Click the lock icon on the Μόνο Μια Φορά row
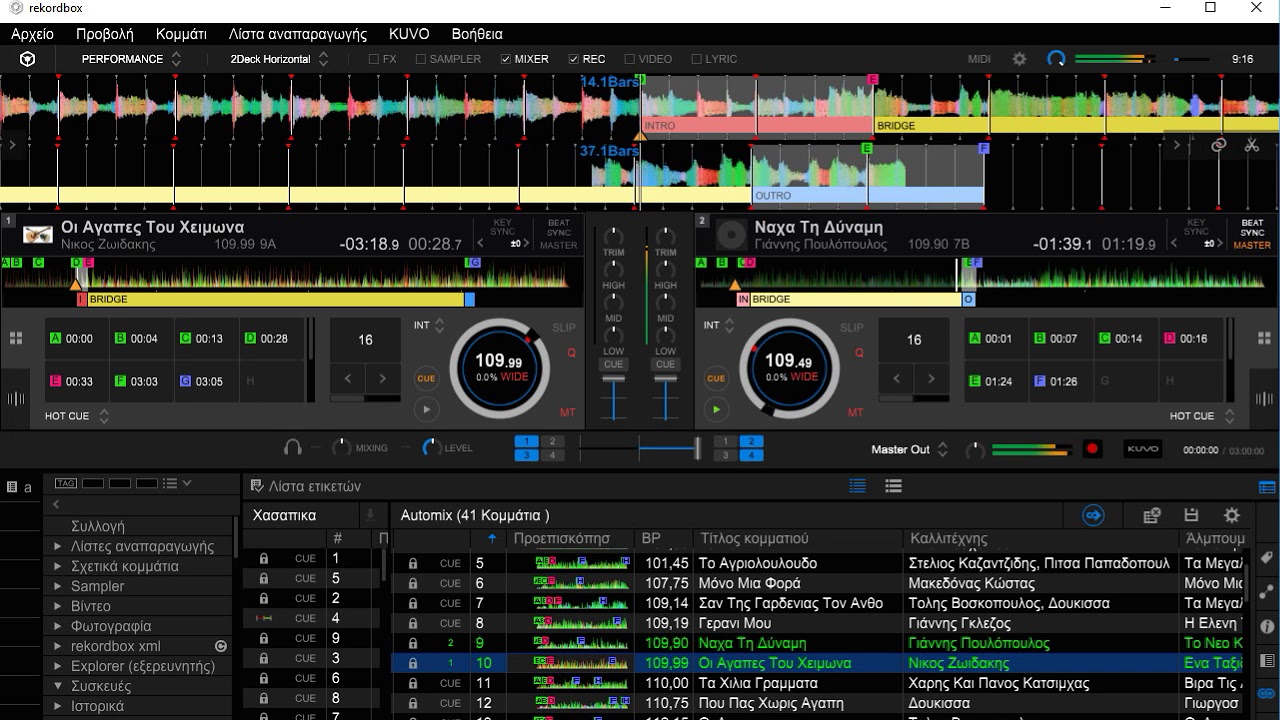This screenshot has width=1280, height=720. pos(412,583)
